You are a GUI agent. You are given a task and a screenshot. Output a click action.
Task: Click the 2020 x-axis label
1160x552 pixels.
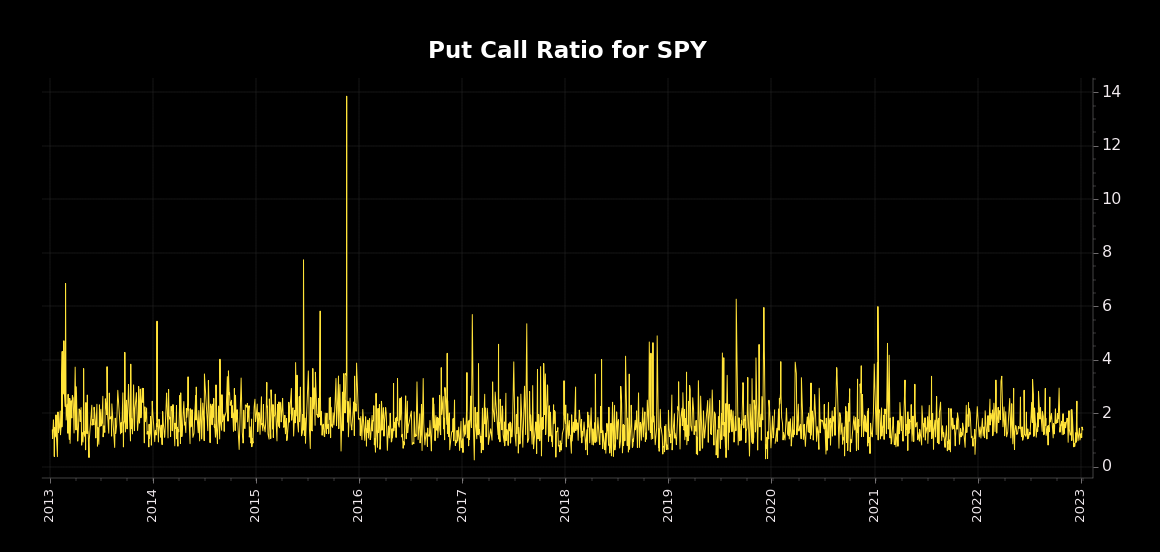click(x=772, y=505)
